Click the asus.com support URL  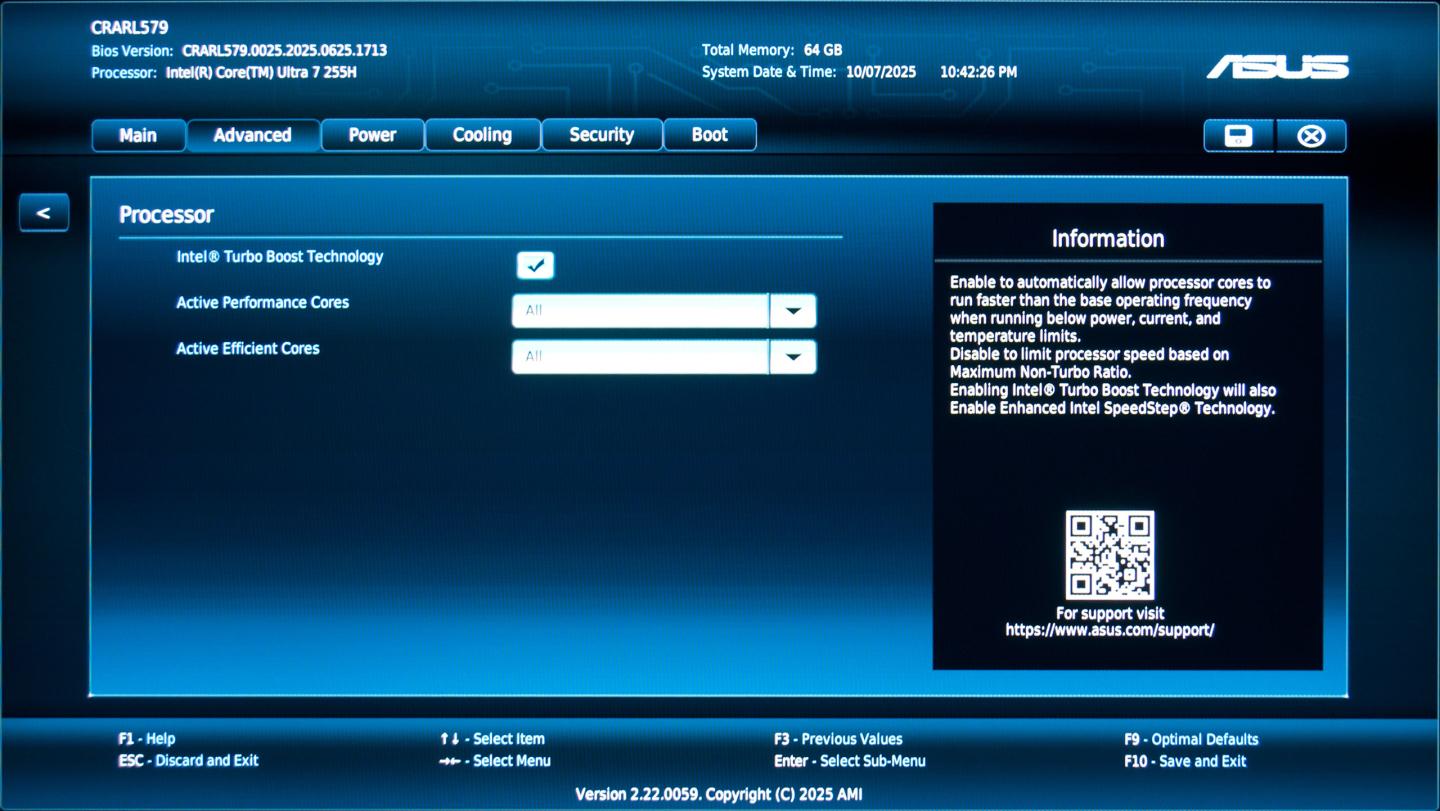pos(1110,630)
